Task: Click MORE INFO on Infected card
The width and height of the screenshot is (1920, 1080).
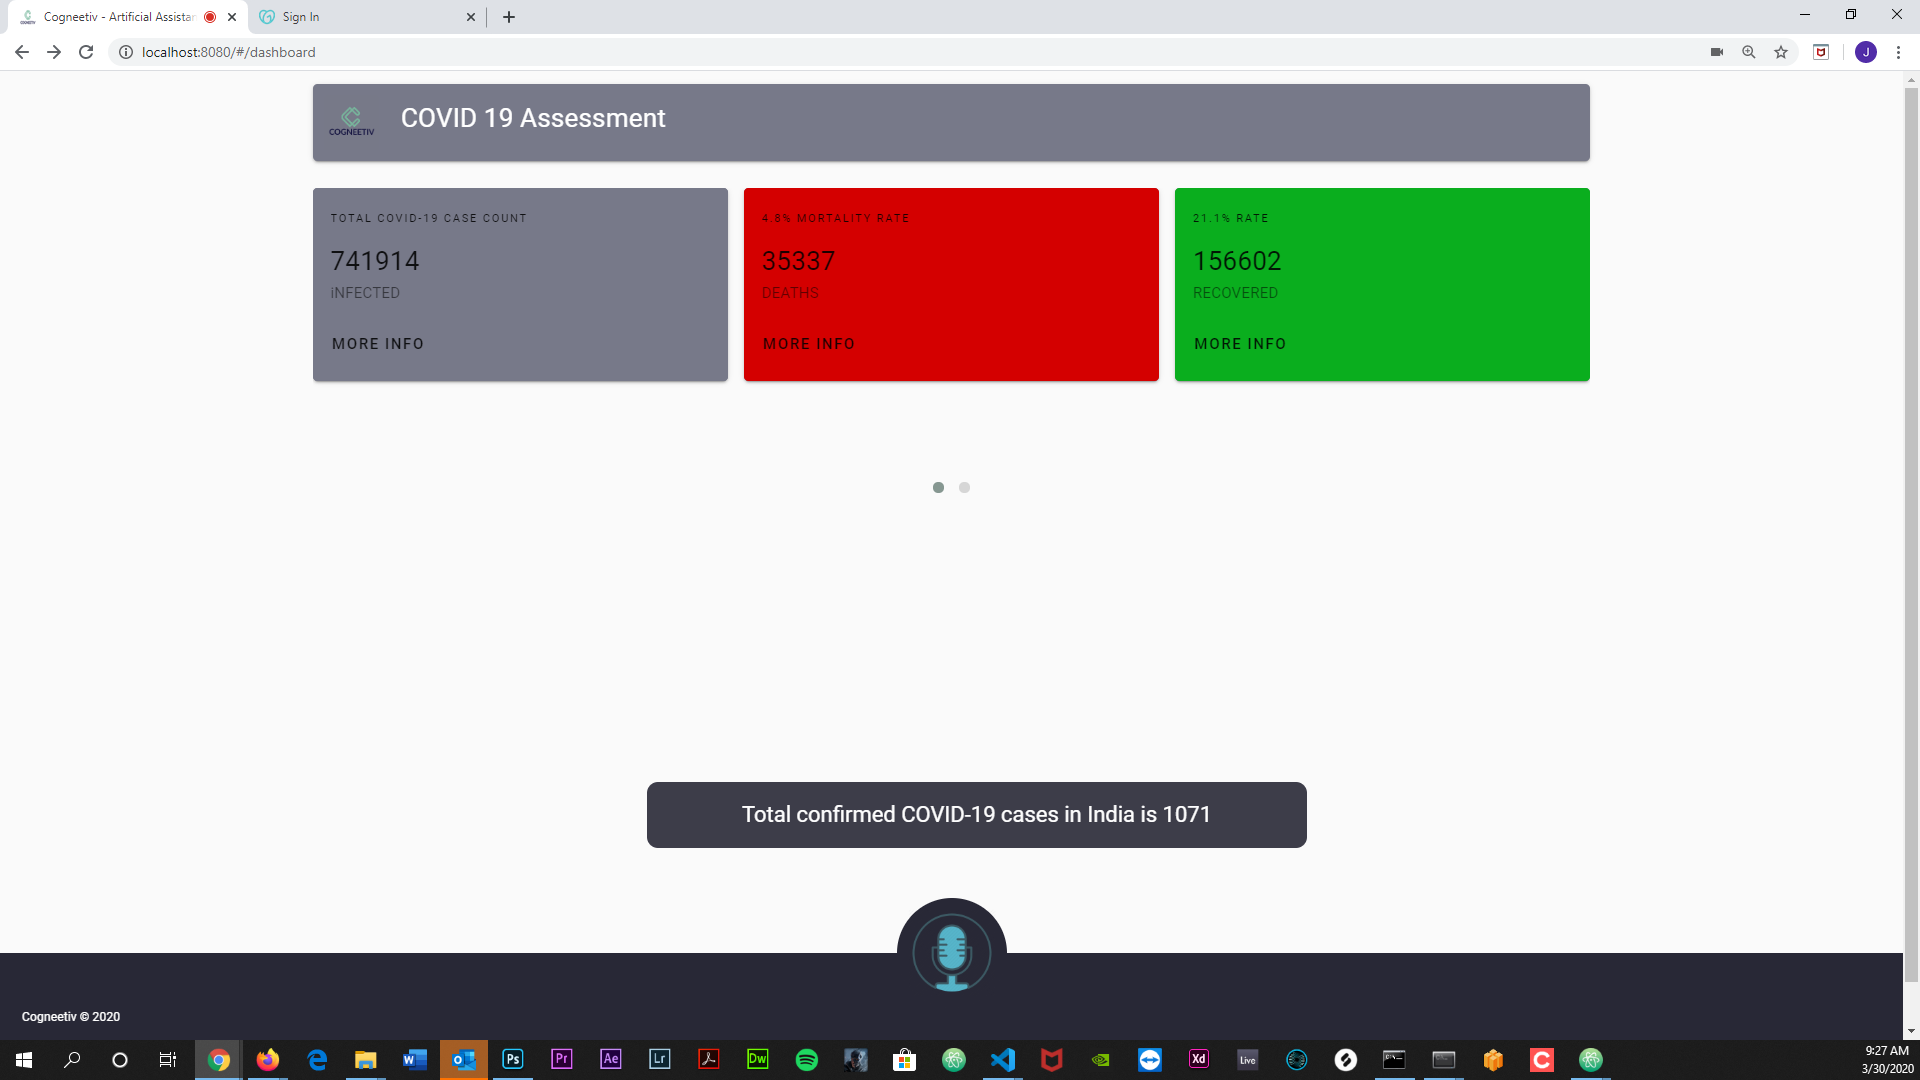Action: [378, 344]
